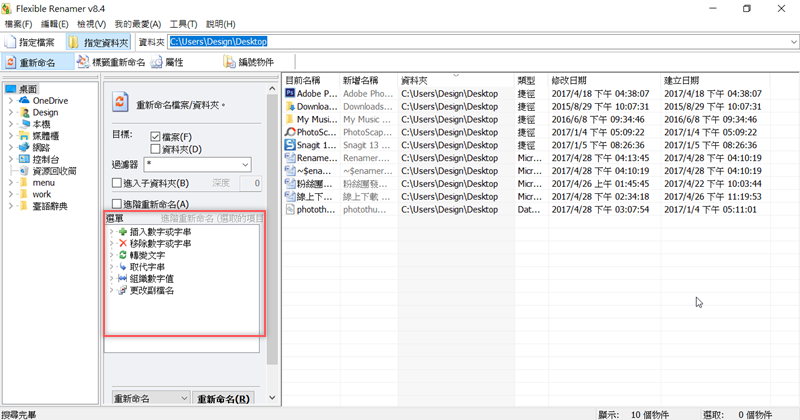Click the red X 移除數字或字串 icon

point(122,243)
